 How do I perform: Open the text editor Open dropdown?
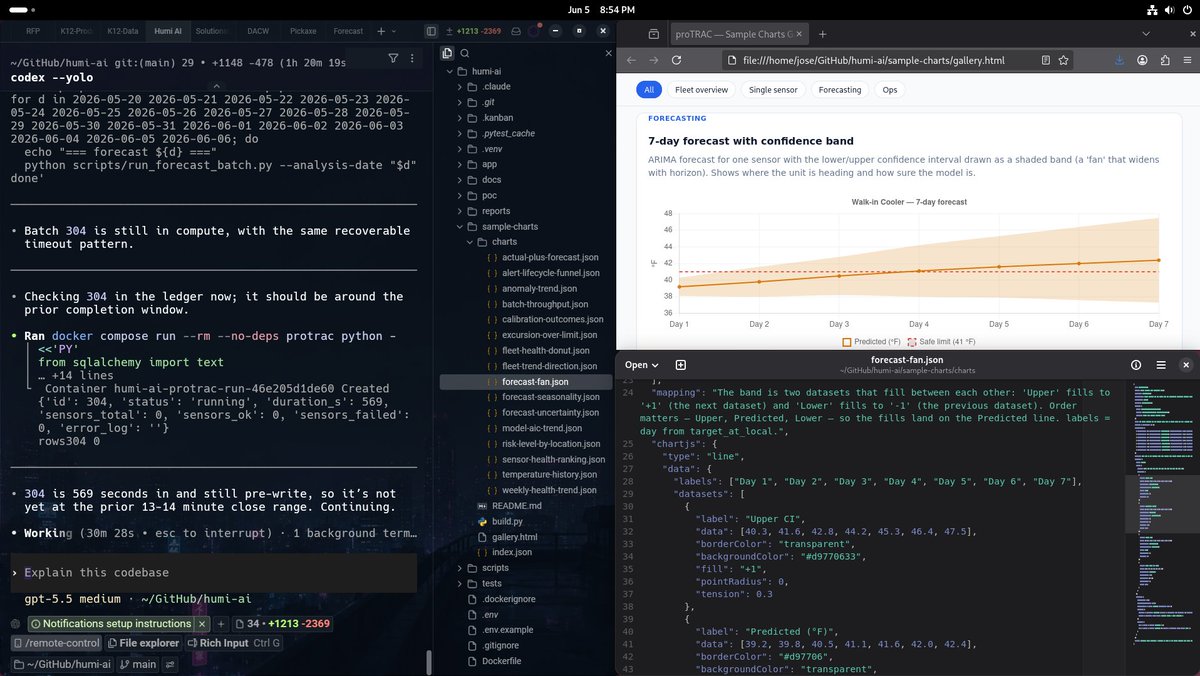point(641,365)
